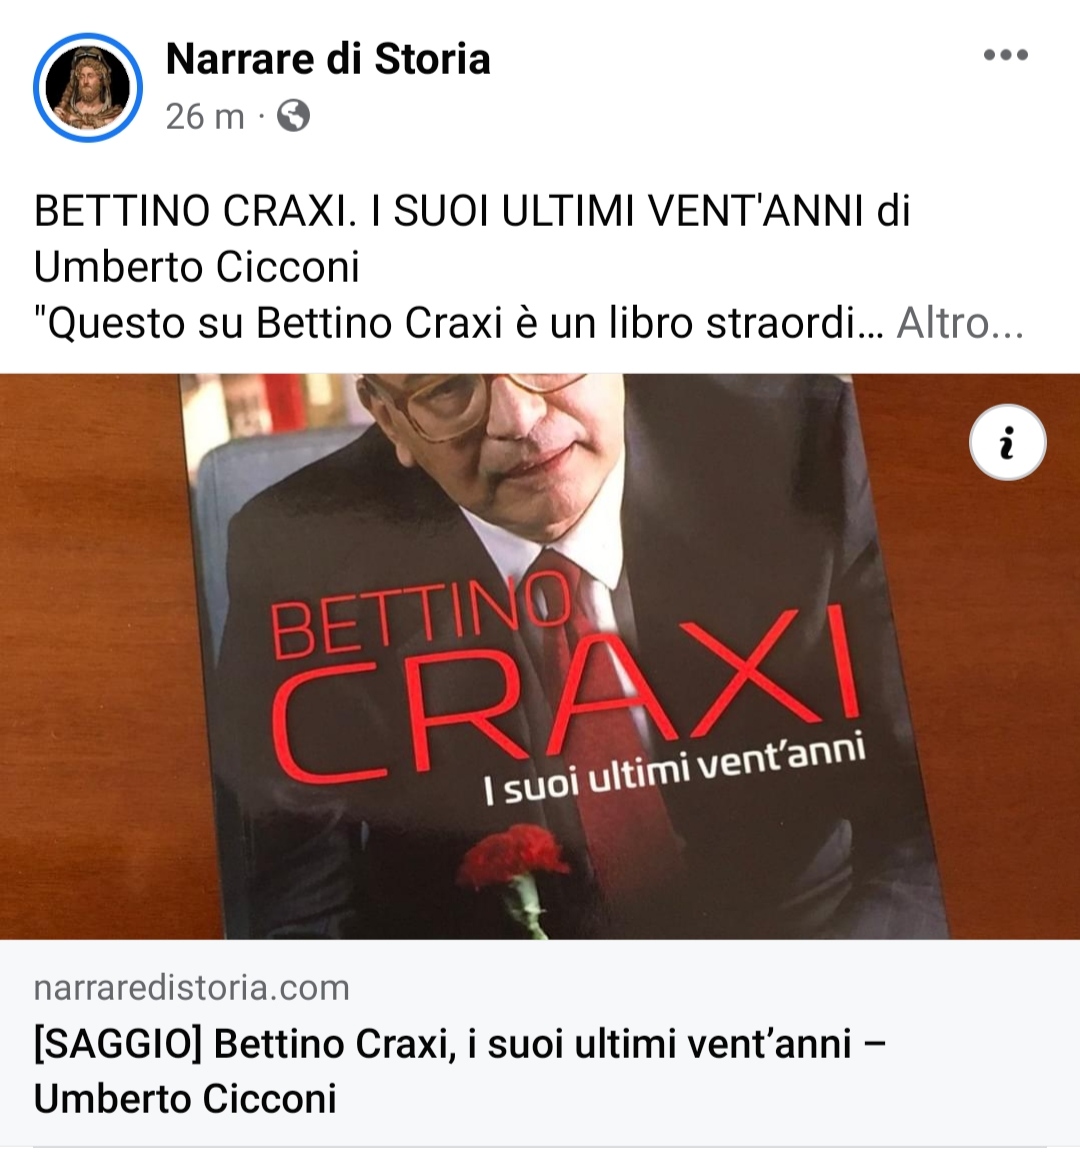The height and width of the screenshot is (1155, 1080).
Task: Click the "26 m" post timestamp
Action: coord(205,116)
